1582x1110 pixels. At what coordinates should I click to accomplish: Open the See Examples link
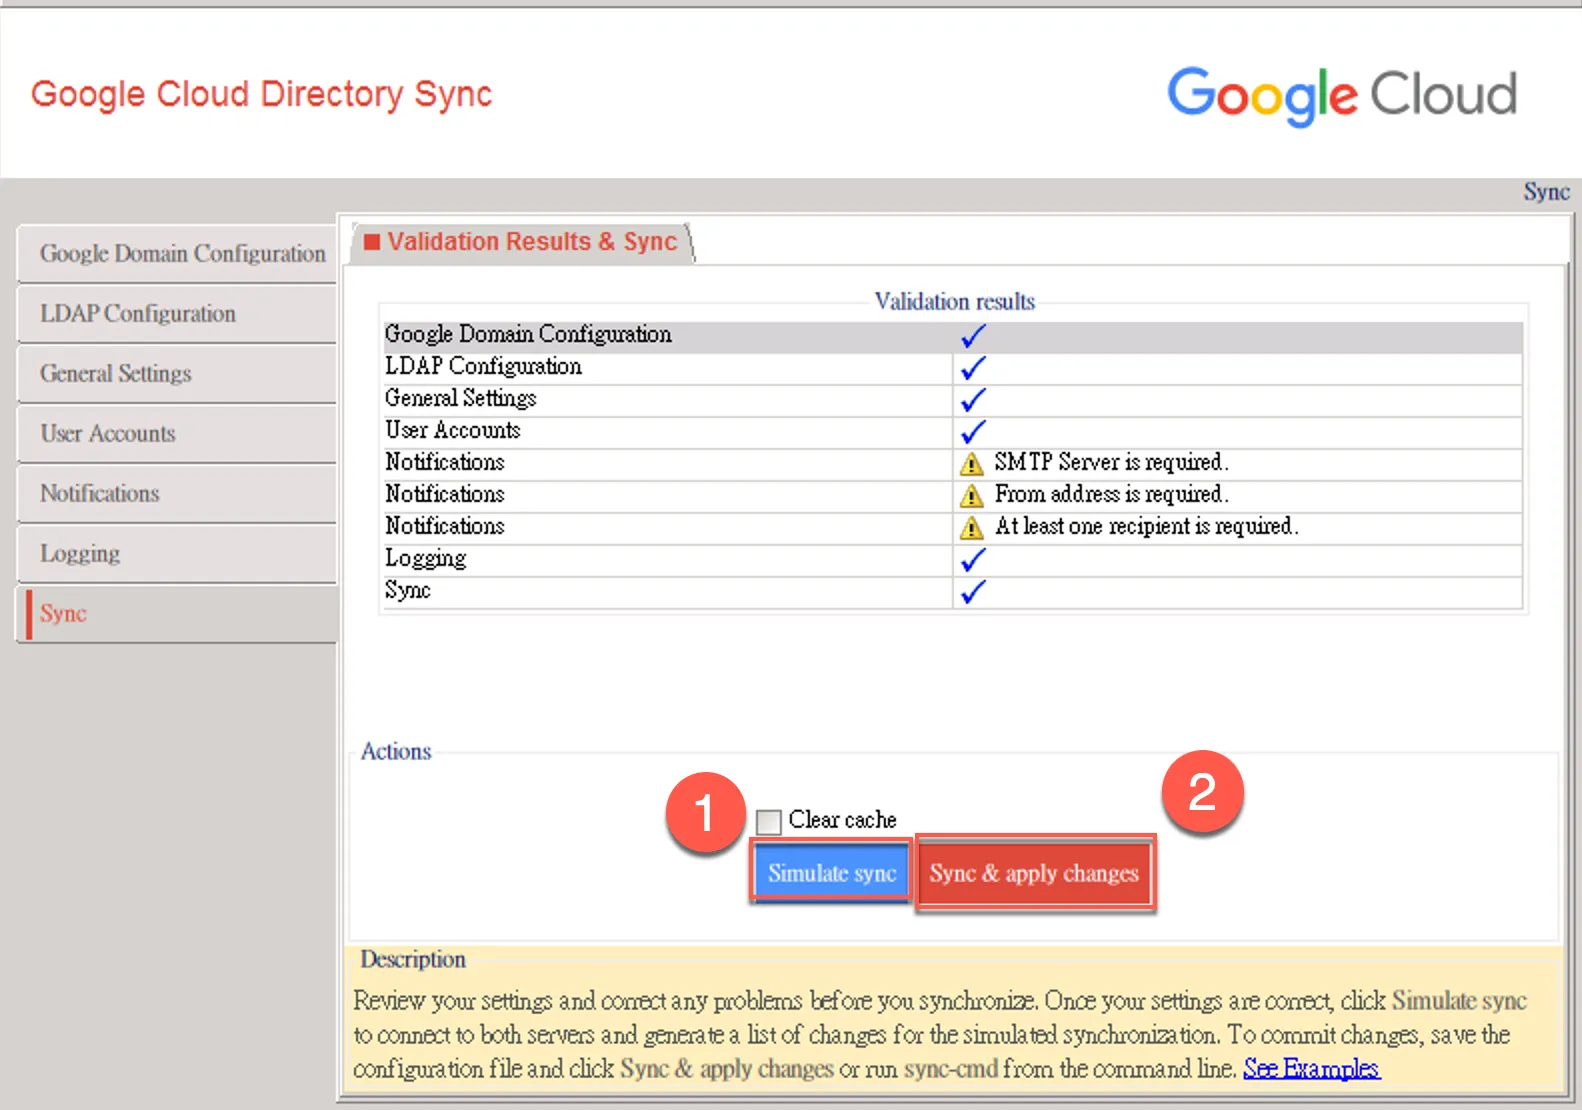pyautogui.click(x=1311, y=1069)
